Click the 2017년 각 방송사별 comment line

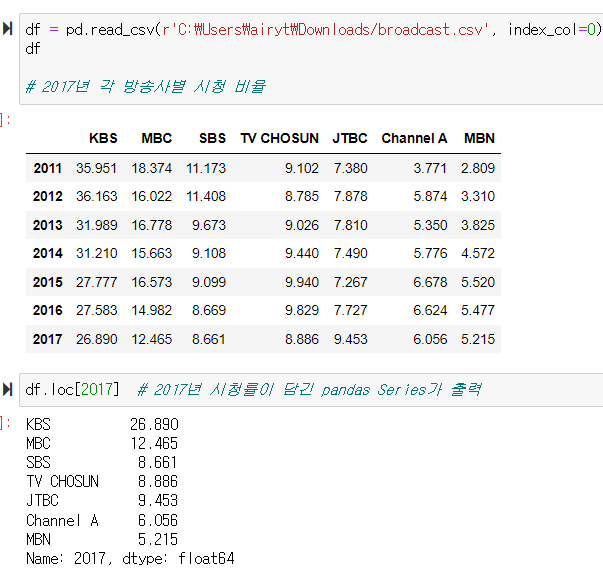pyautogui.click(x=145, y=87)
